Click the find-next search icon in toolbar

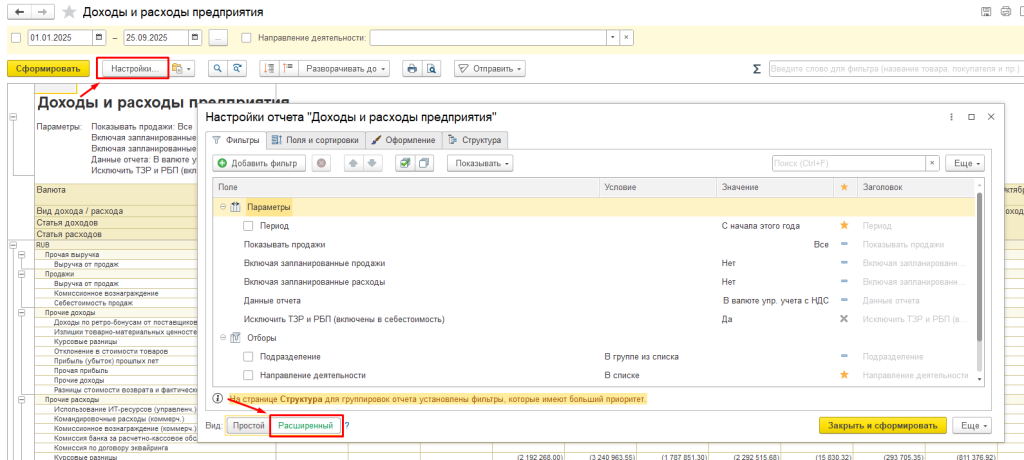238,68
